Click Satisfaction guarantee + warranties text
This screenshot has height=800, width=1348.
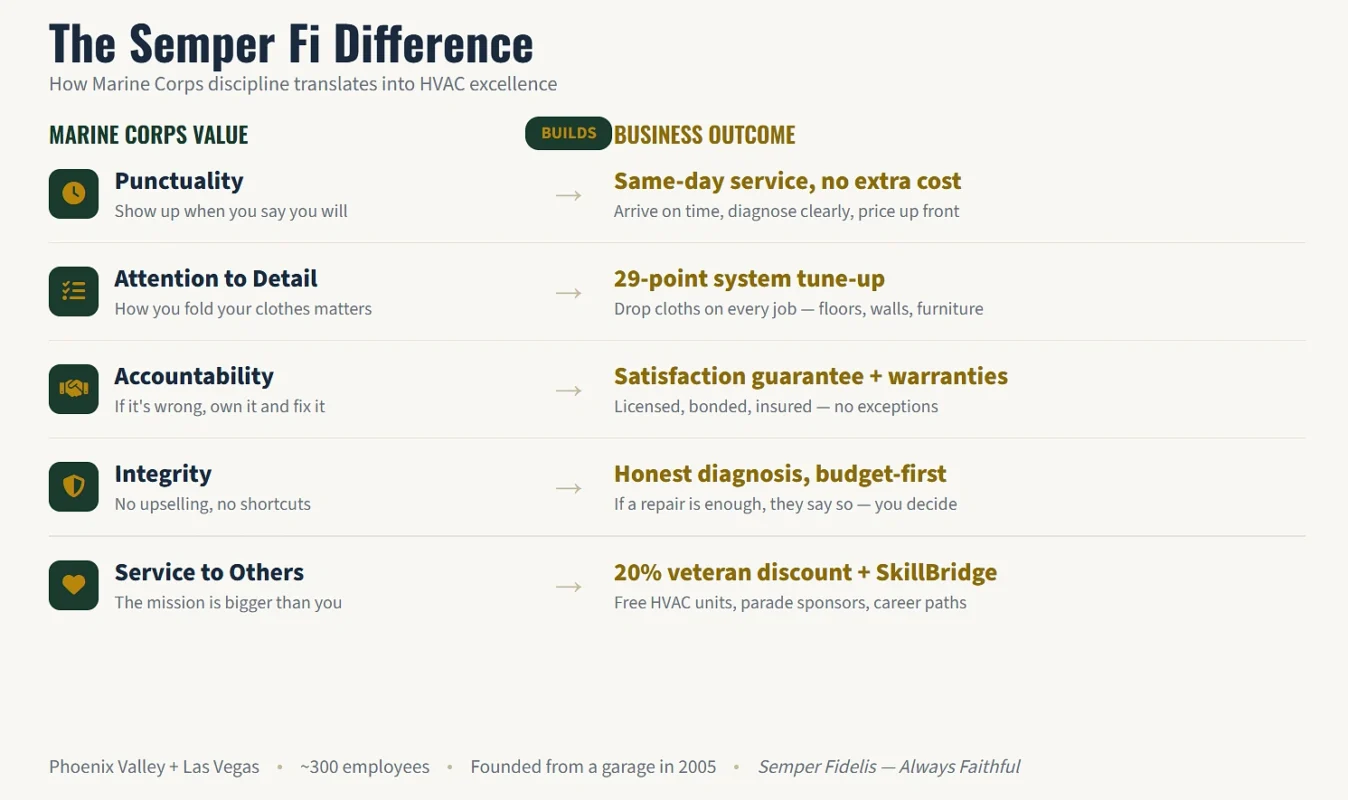811,376
